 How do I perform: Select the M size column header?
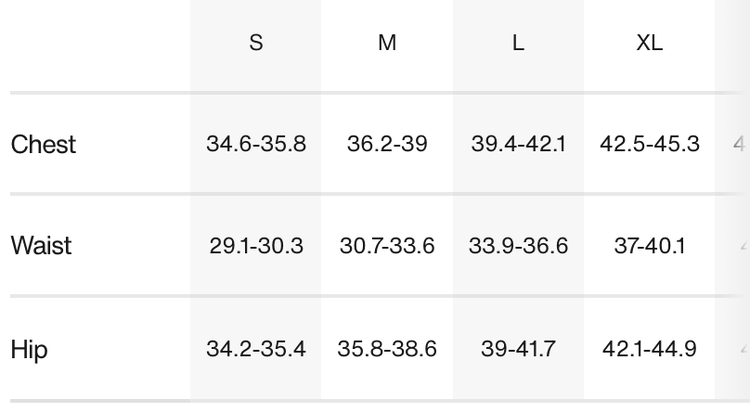point(387,44)
